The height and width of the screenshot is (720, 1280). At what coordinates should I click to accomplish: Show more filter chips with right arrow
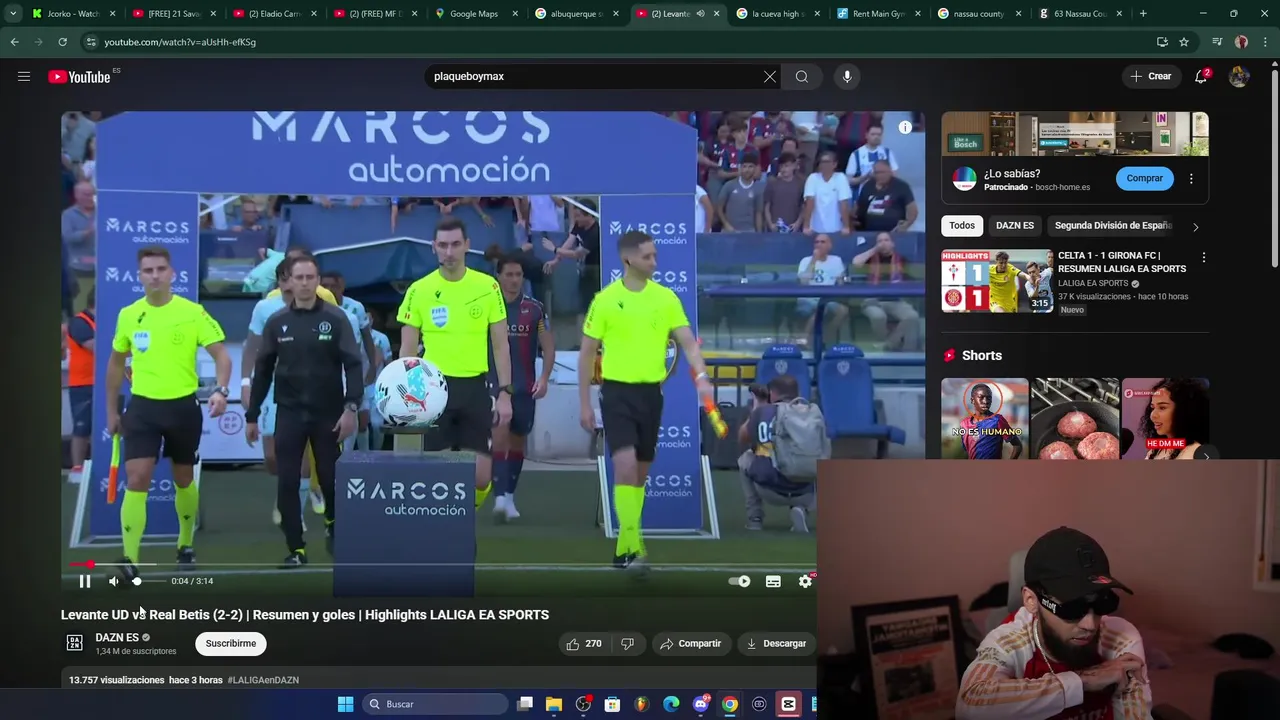pos(1195,226)
